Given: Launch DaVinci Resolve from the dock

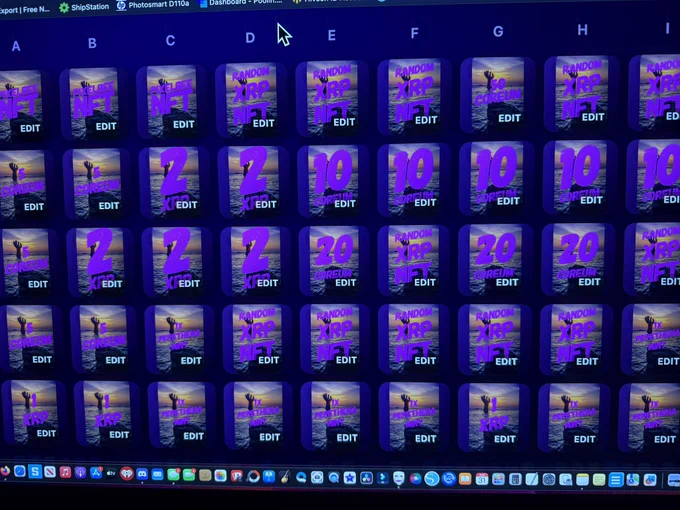Looking at the screenshot, I should click(366, 478).
